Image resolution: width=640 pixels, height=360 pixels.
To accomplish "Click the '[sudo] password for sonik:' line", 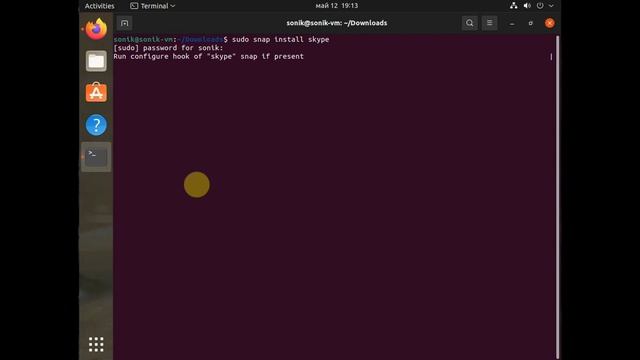I will pyautogui.click(x=168, y=48).
